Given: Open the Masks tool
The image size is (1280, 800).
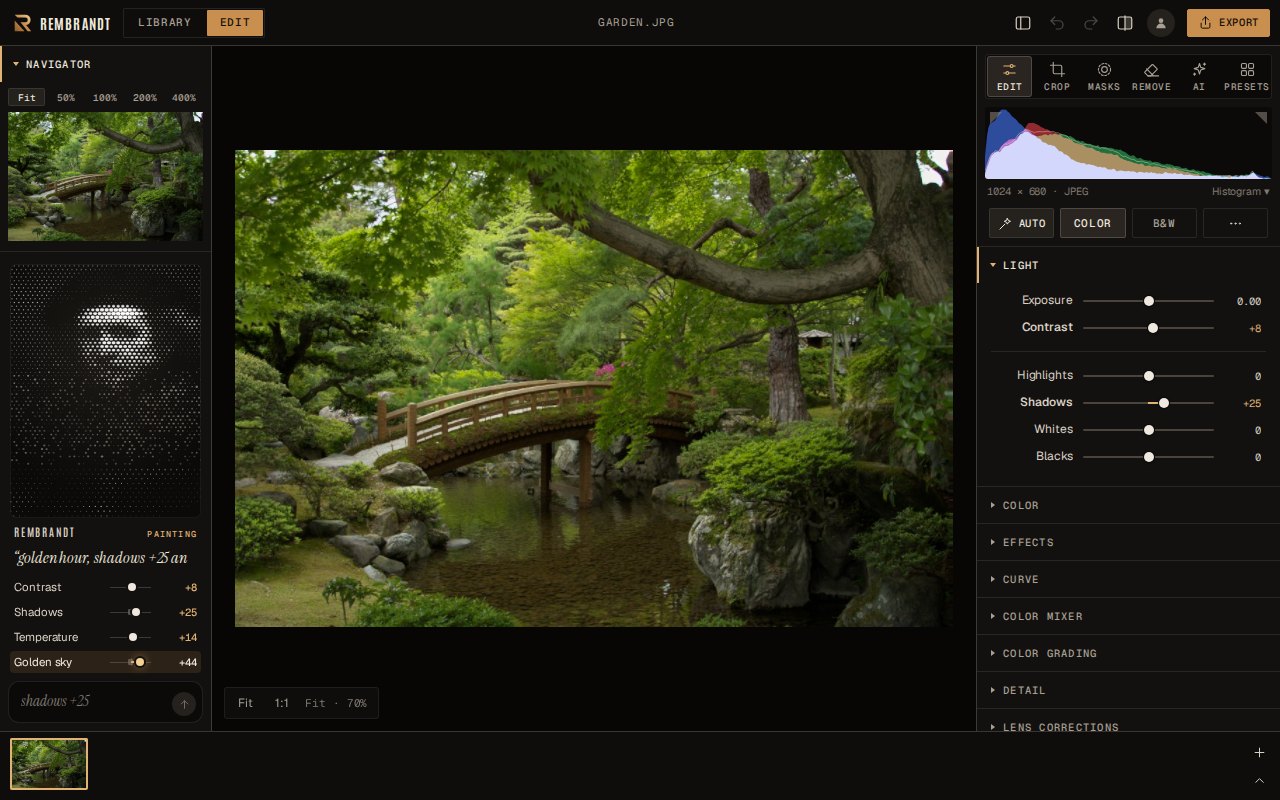Looking at the screenshot, I should 1104,76.
